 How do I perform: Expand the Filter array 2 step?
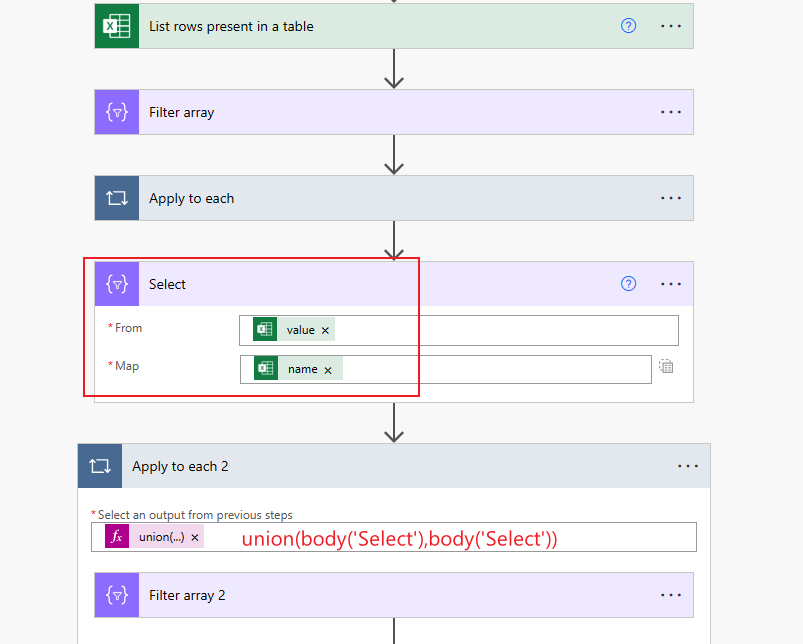[x=394, y=595]
